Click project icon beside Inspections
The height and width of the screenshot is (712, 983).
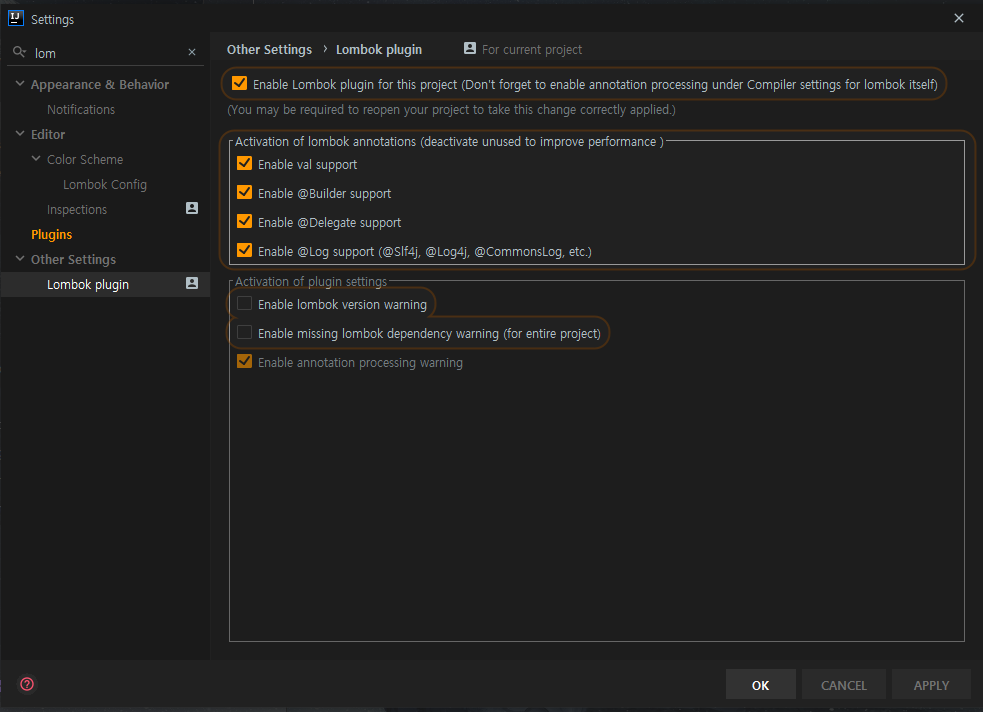point(192,208)
